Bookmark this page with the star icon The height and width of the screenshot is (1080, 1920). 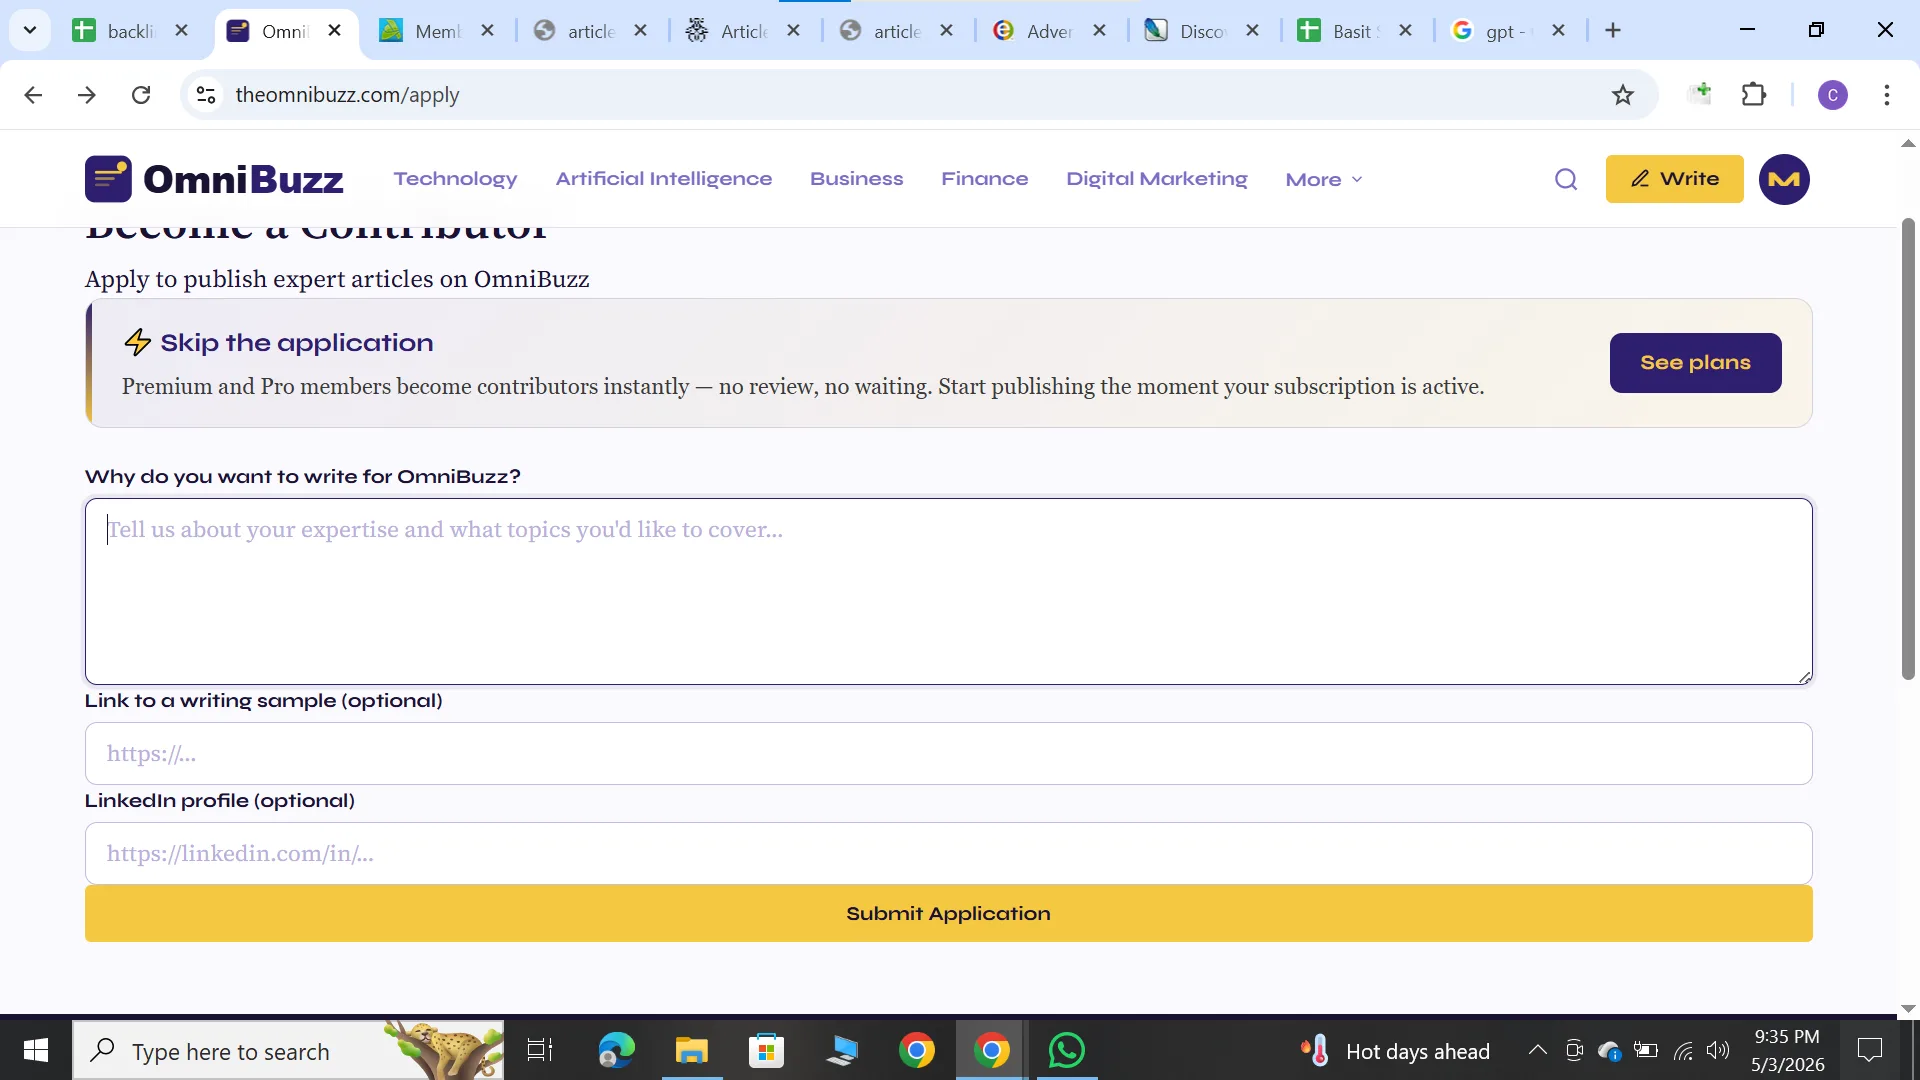pyautogui.click(x=1623, y=95)
